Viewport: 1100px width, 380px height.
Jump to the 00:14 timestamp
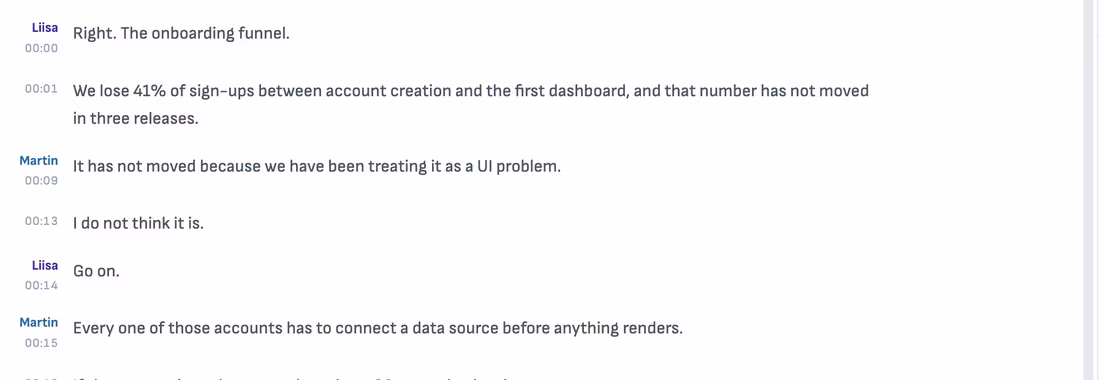point(41,285)
